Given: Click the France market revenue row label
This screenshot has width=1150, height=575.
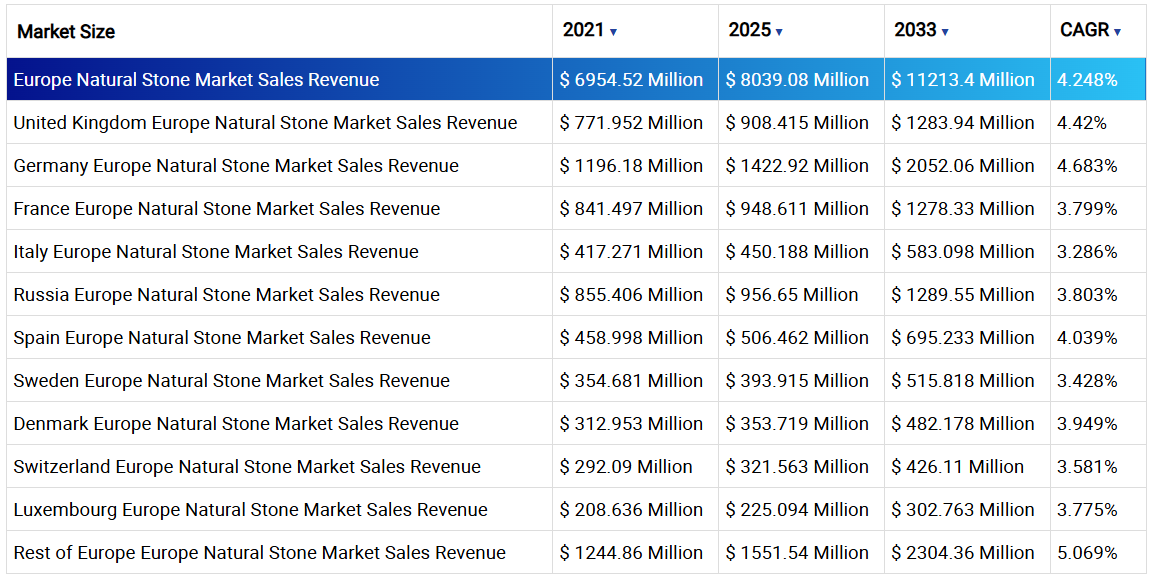Looking at the screenshot, I should click(x=227, y=209).
